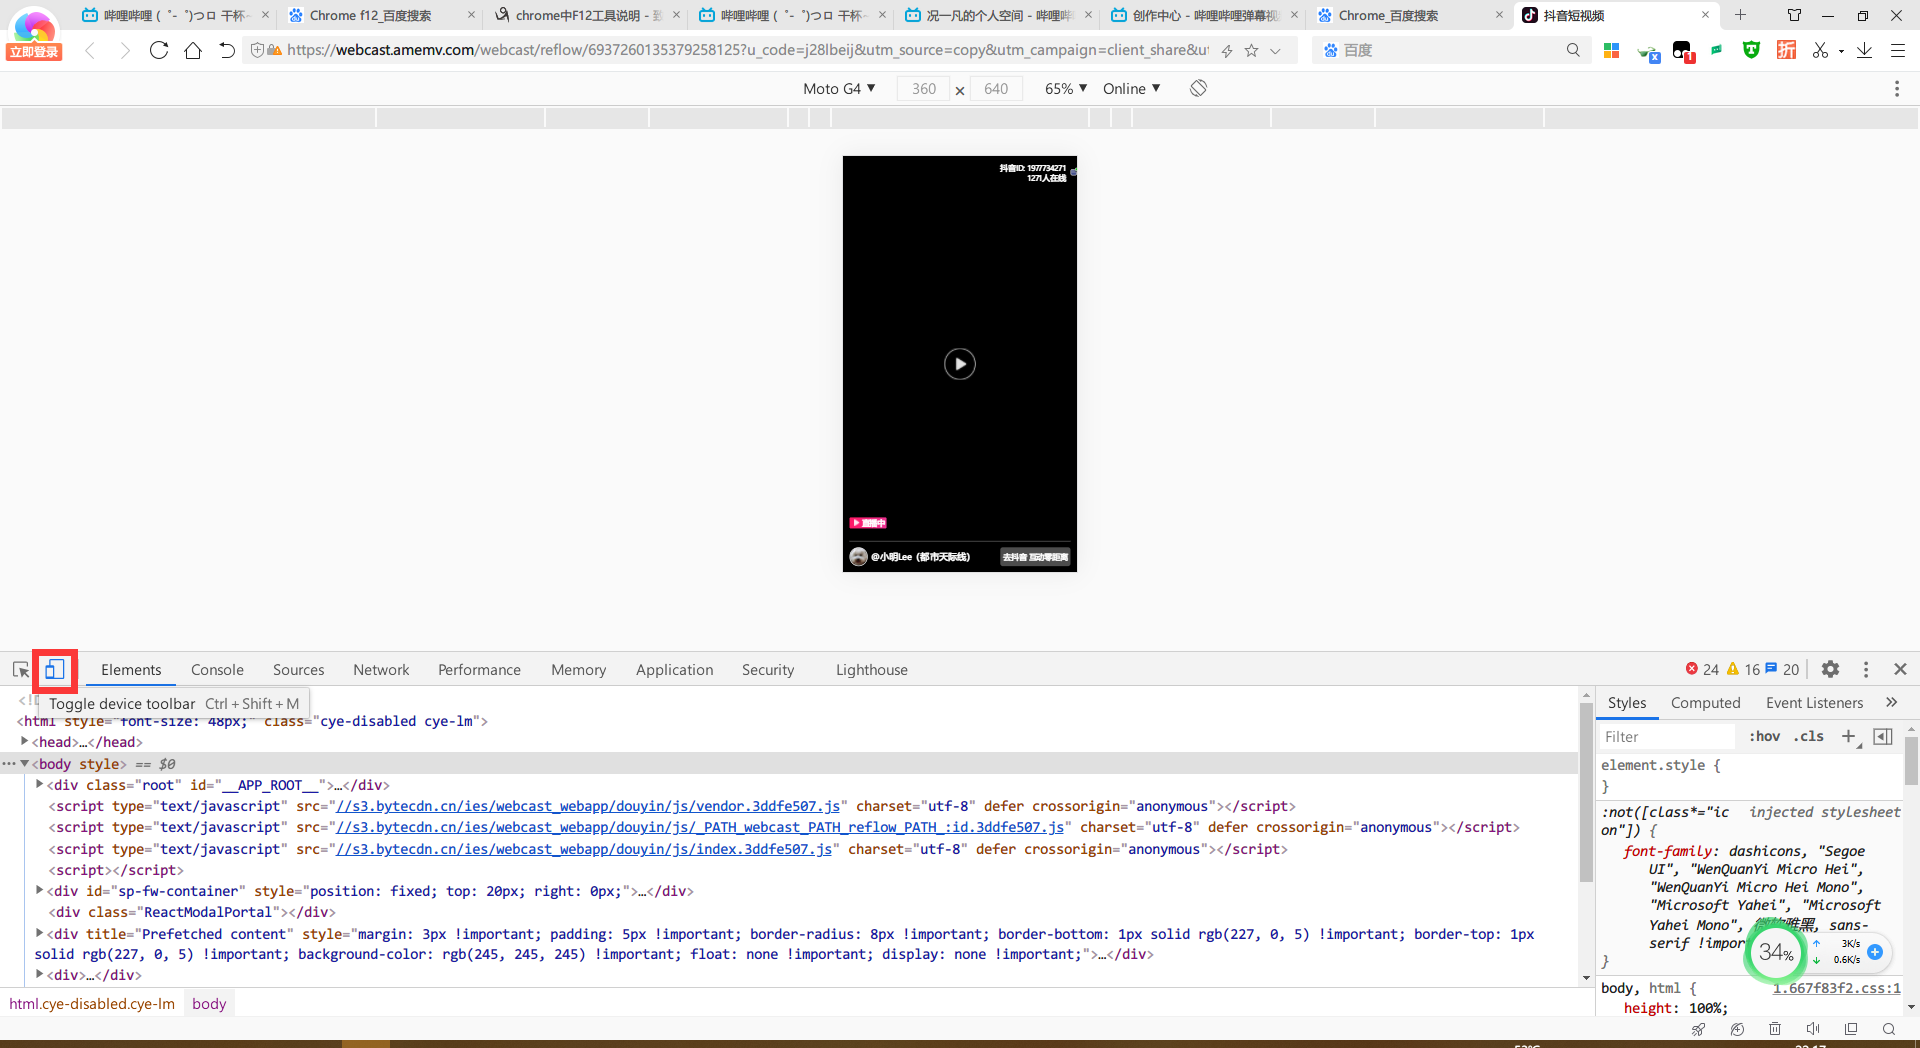
Task: Open the 1.667f83f2.css:1 source link
Action: (x=1836, y=988)
